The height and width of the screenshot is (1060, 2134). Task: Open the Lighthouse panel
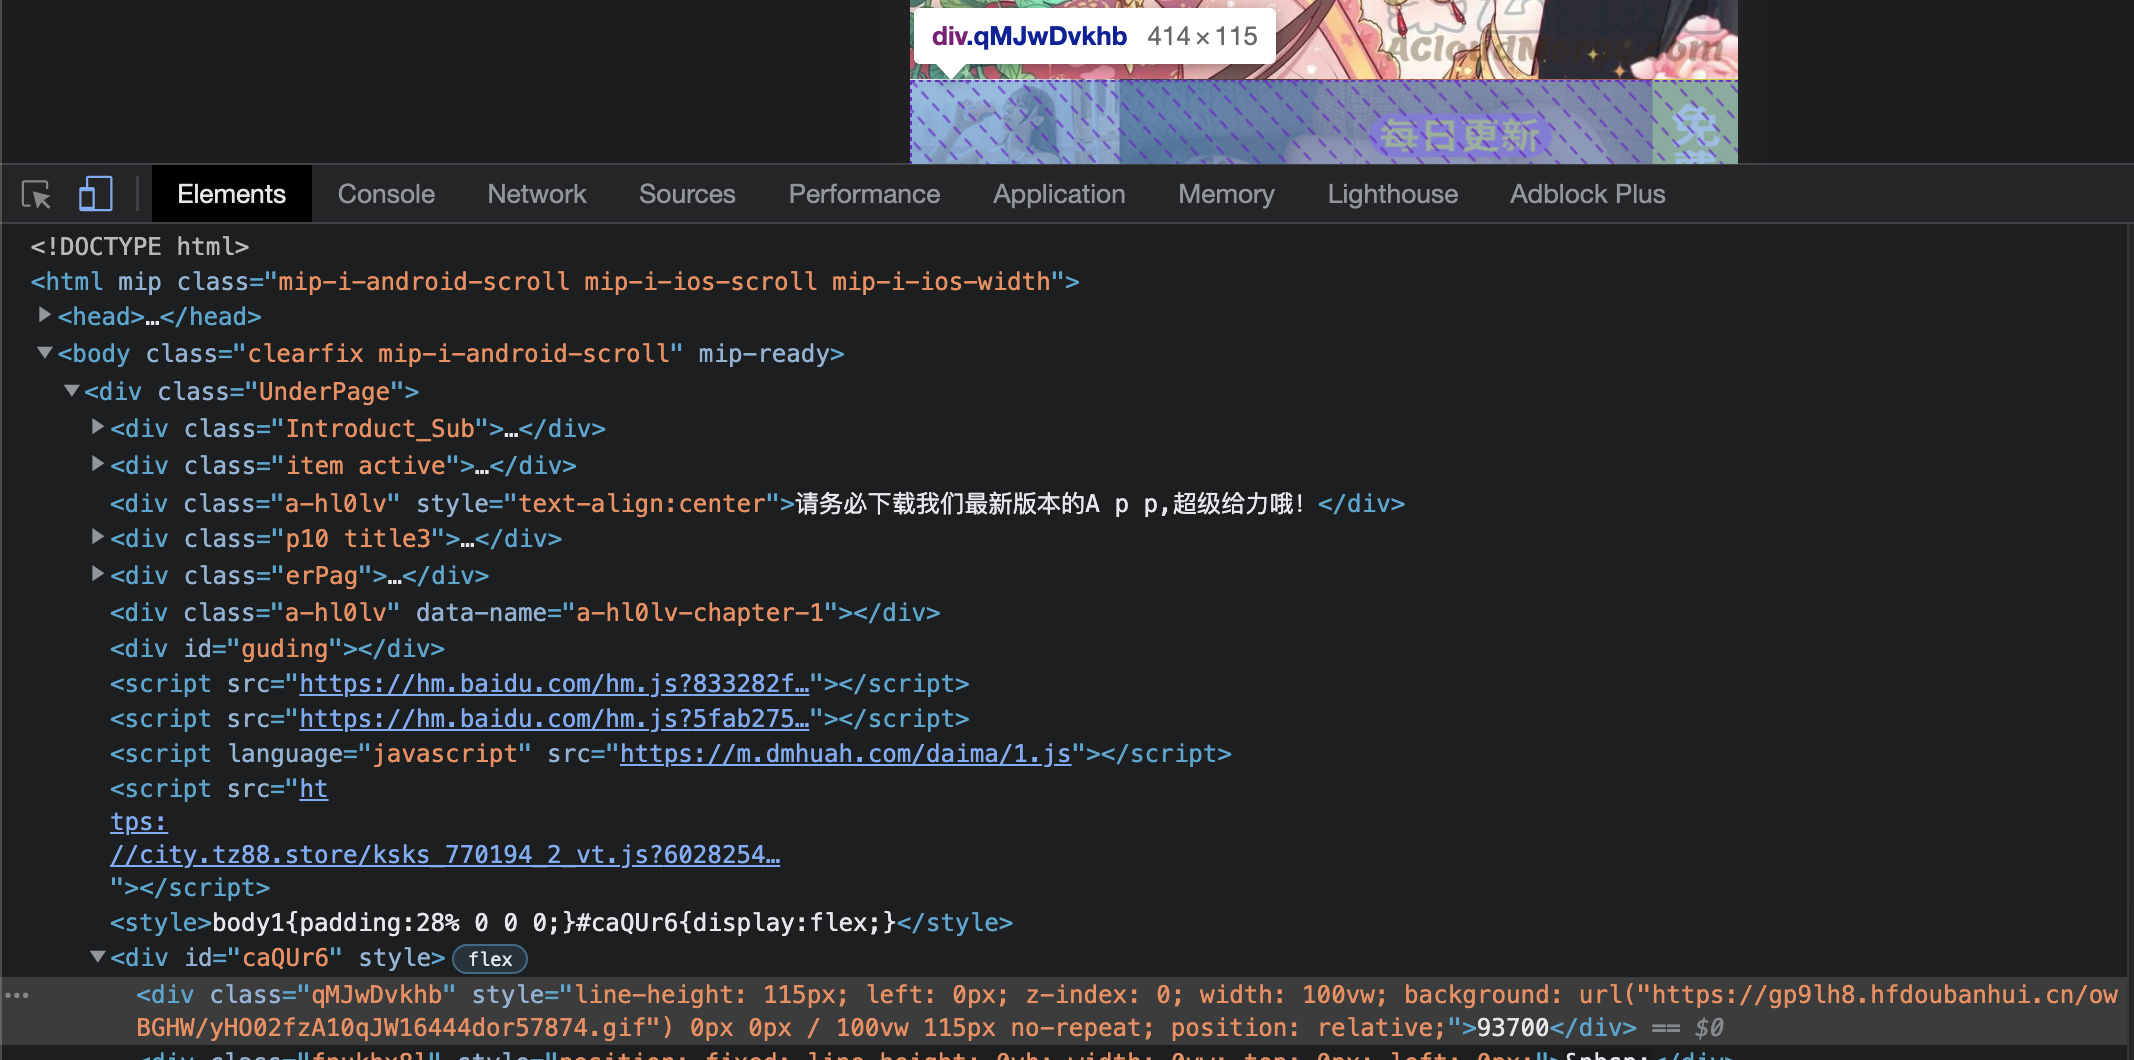point(1392,194)
